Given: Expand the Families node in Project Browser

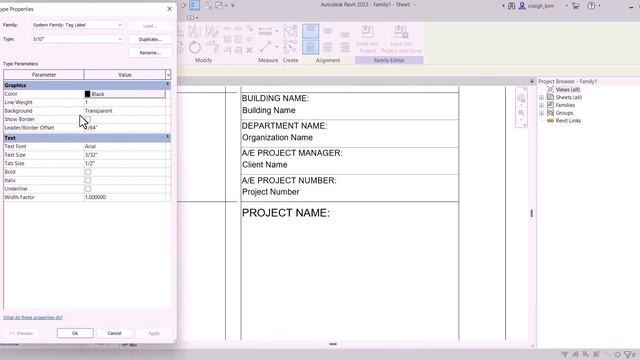Looking at the screenshot, I should point(542,105).
